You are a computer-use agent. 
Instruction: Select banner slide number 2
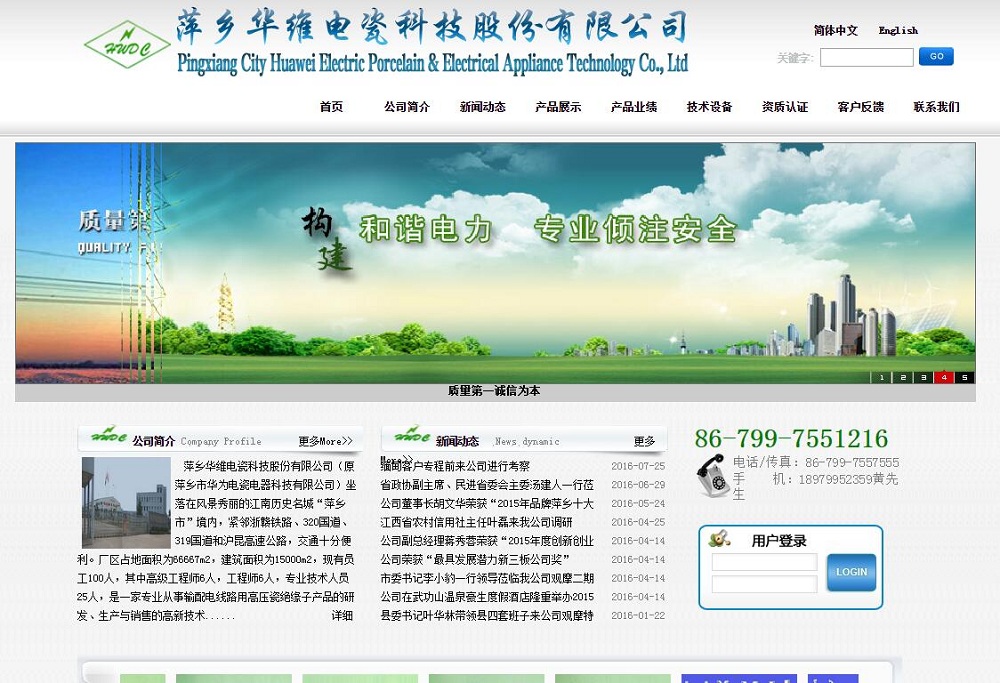[902, 378]
